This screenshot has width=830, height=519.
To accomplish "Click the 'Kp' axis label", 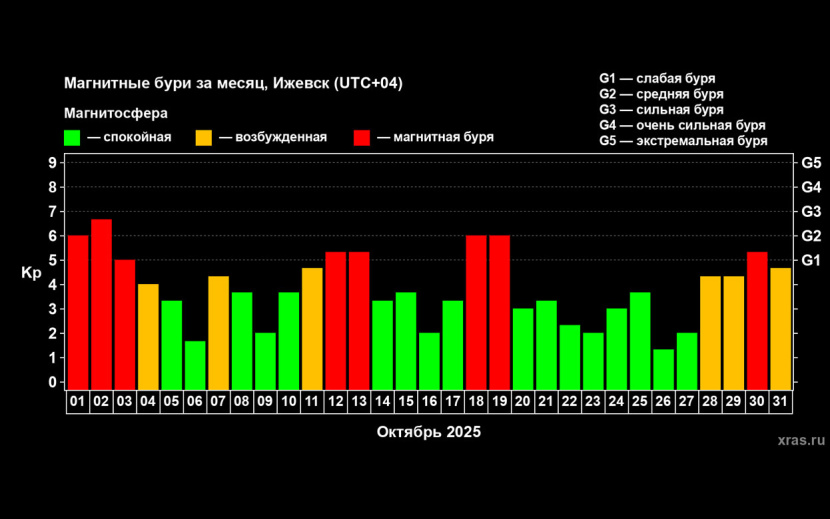I will coord(31,272).
